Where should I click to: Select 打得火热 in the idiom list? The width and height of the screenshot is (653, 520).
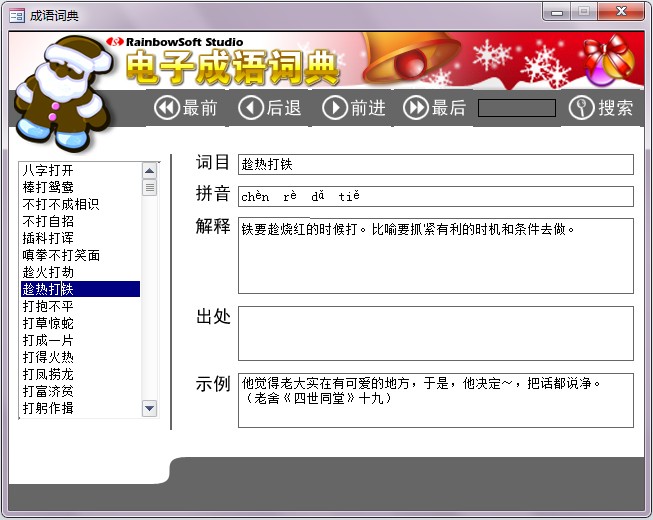[x=80, y=357]
